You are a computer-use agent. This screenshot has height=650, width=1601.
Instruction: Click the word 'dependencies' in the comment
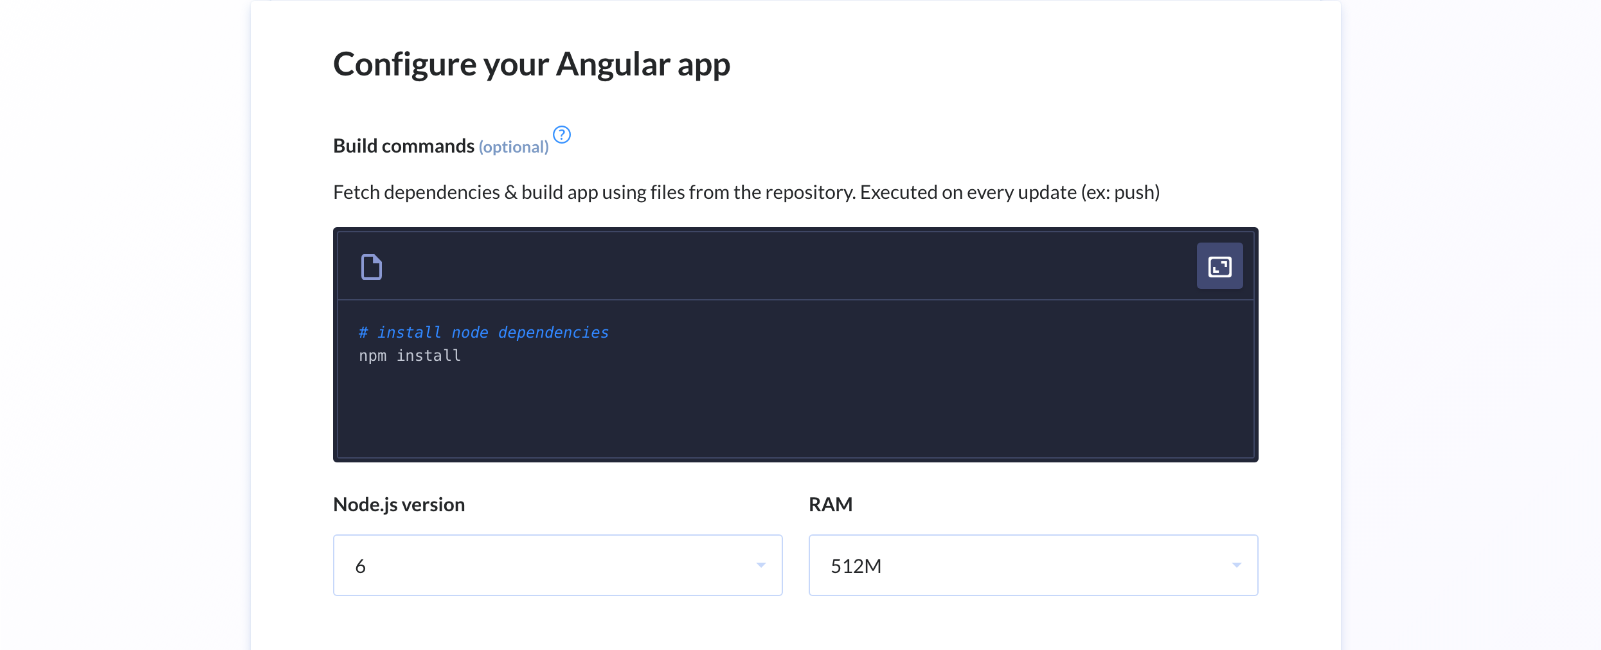[x=554, y=332]
